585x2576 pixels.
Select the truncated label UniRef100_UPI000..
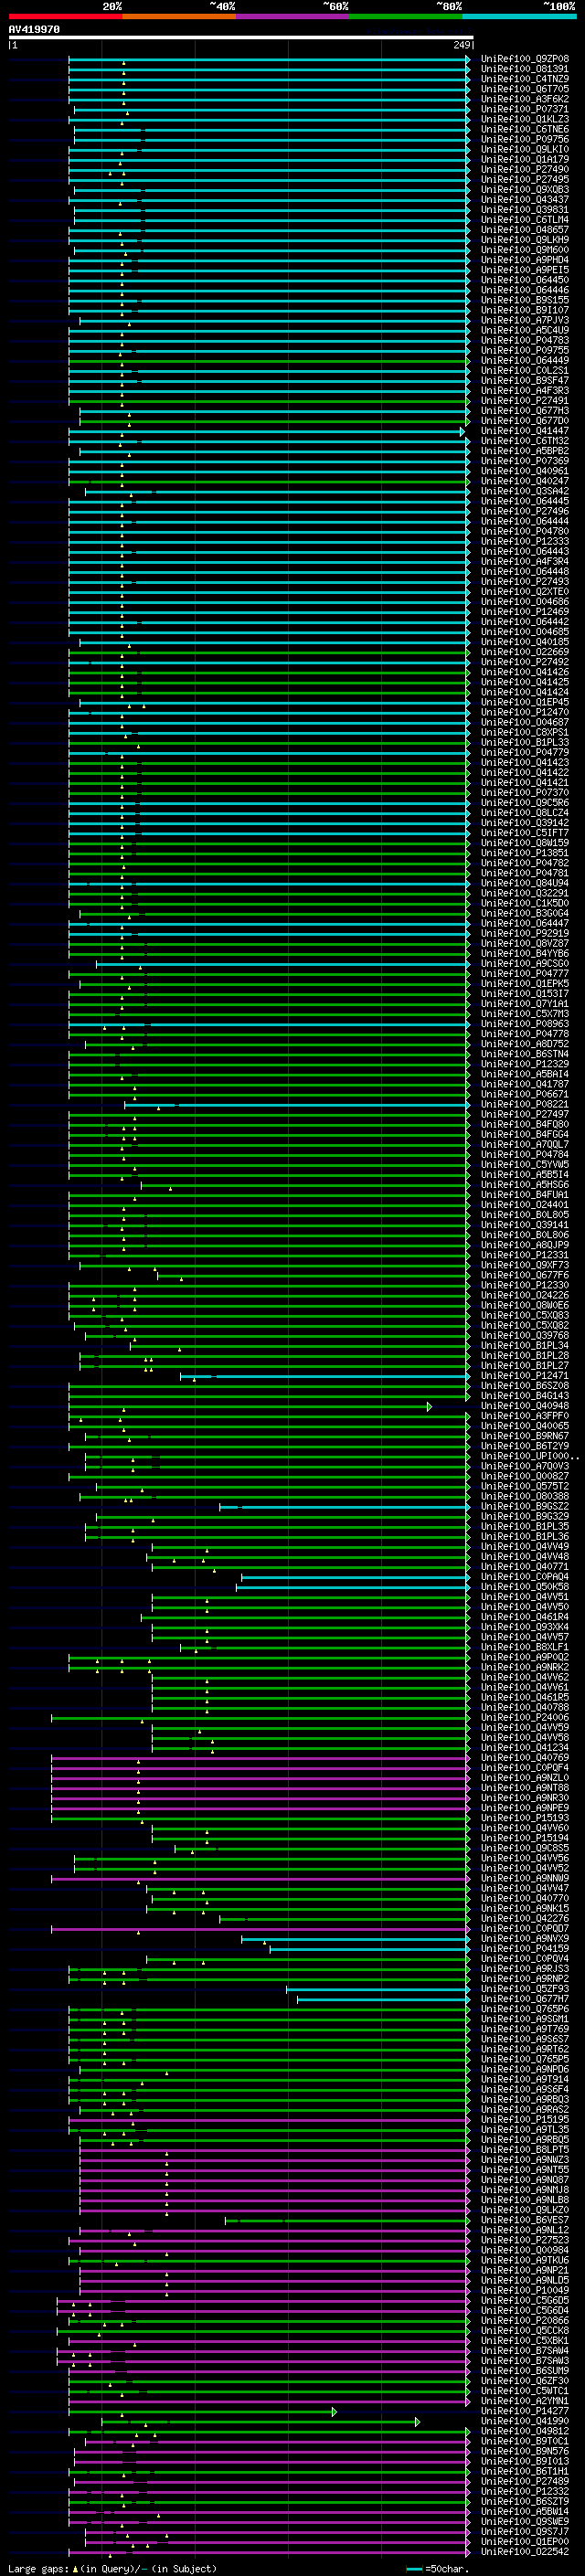pyautogui.click(x=529, y=1455)
